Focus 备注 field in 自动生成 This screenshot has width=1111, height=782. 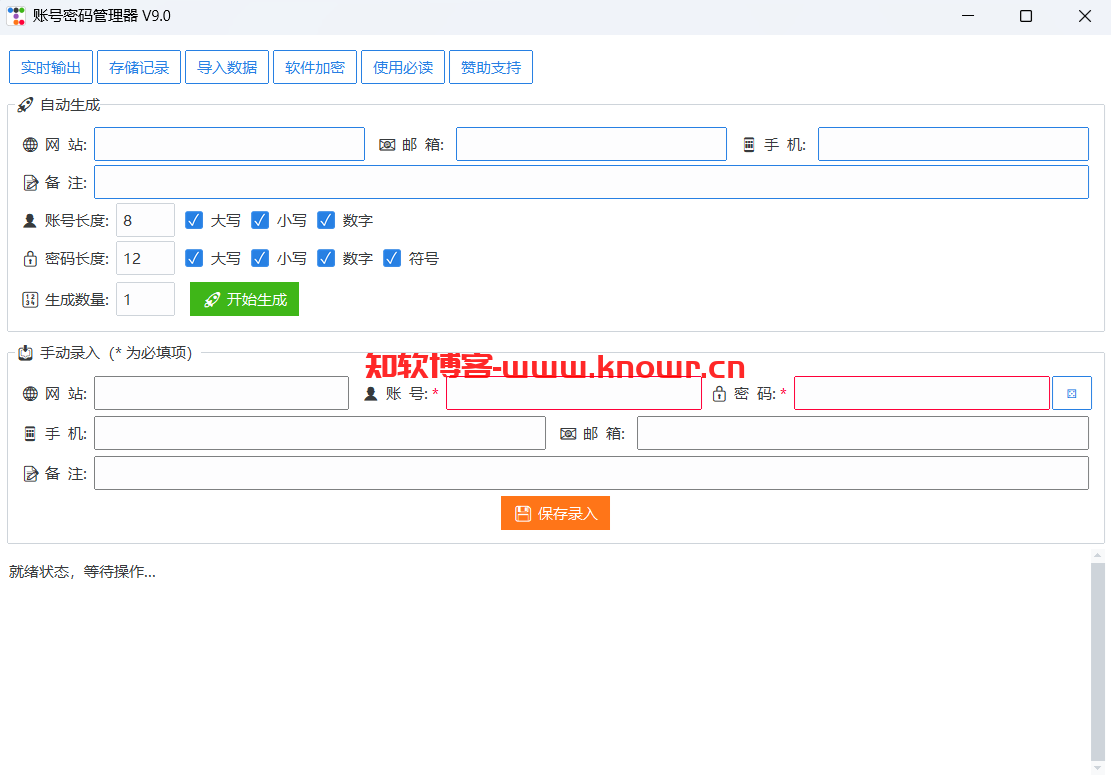(592, 182)
